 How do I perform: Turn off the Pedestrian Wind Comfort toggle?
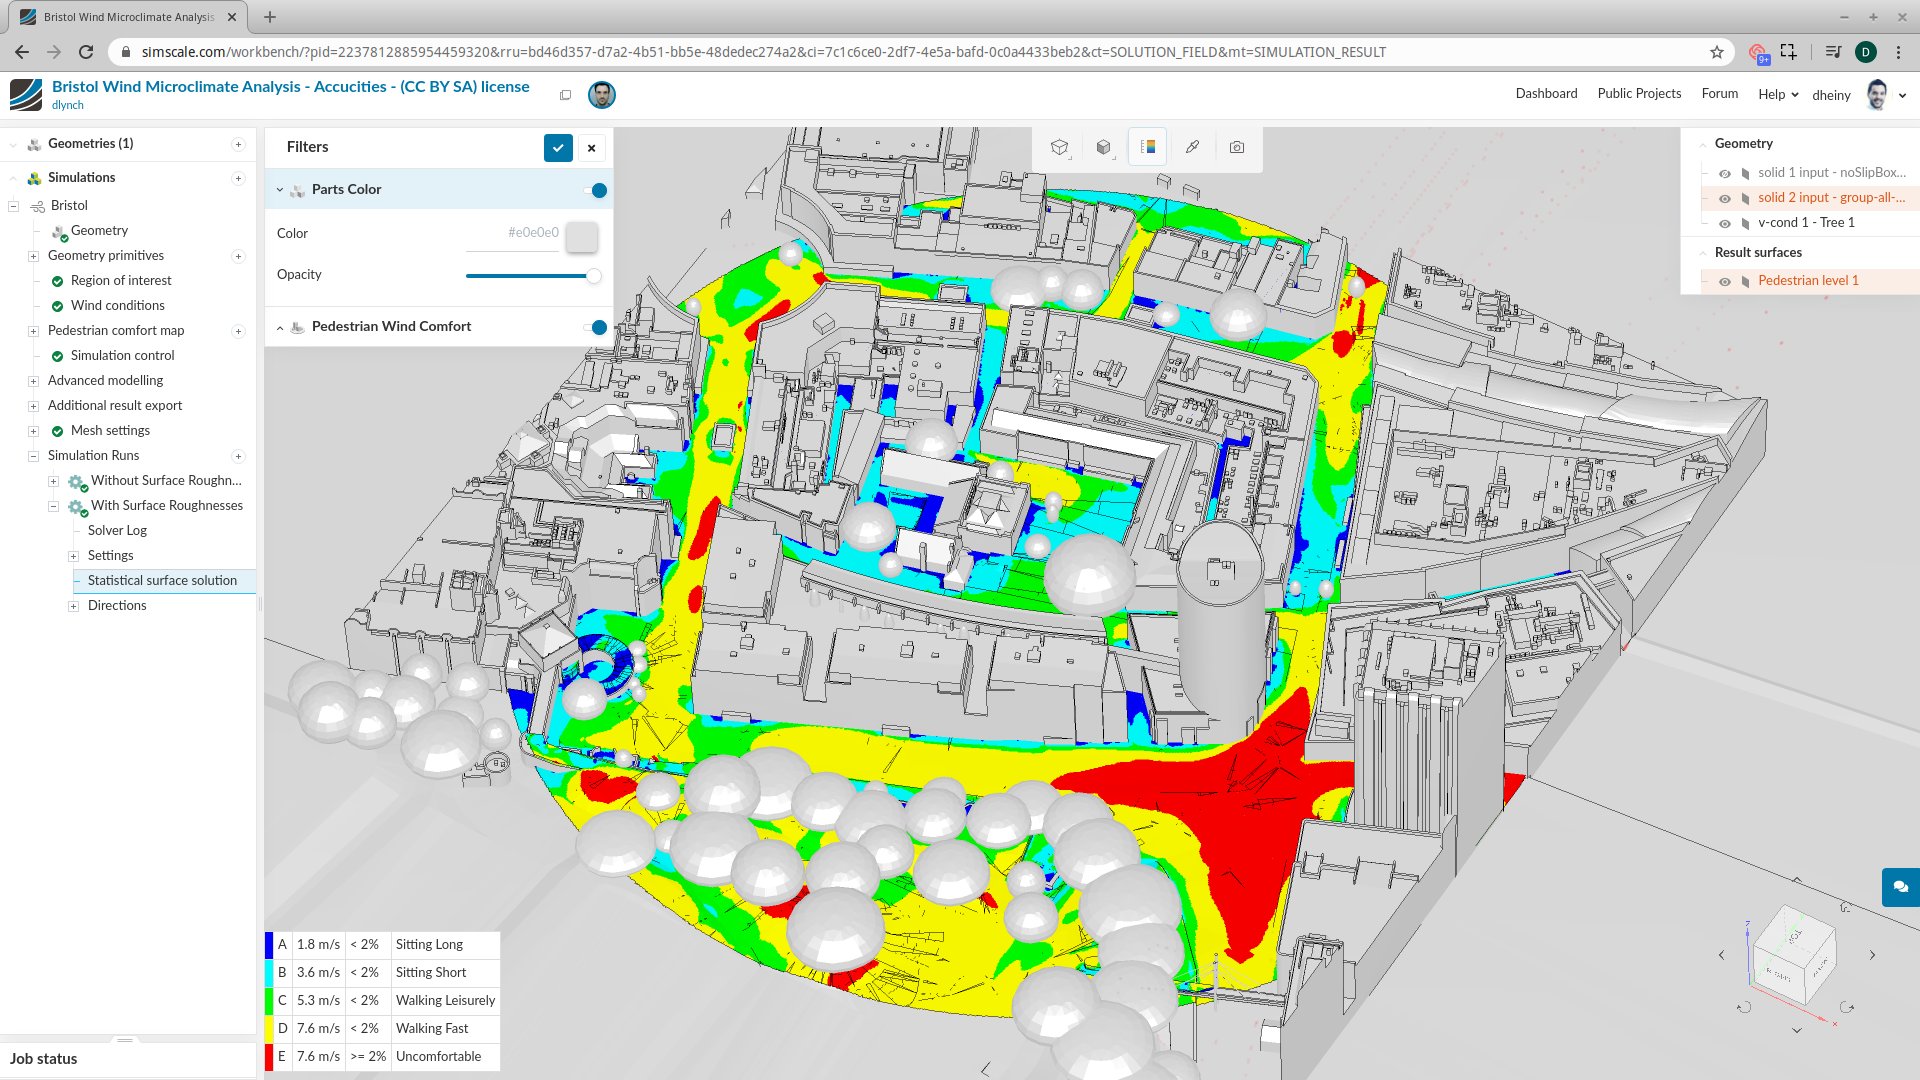click(599, 326)
